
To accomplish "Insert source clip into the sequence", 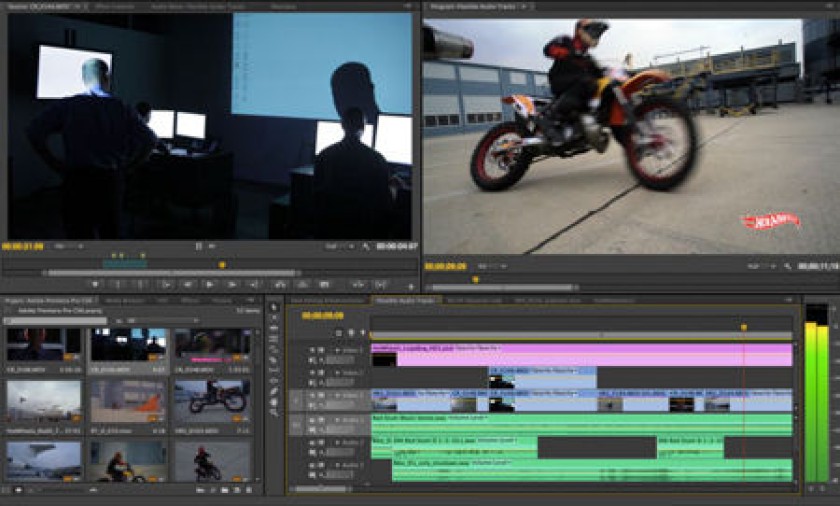I will (280, 284).
